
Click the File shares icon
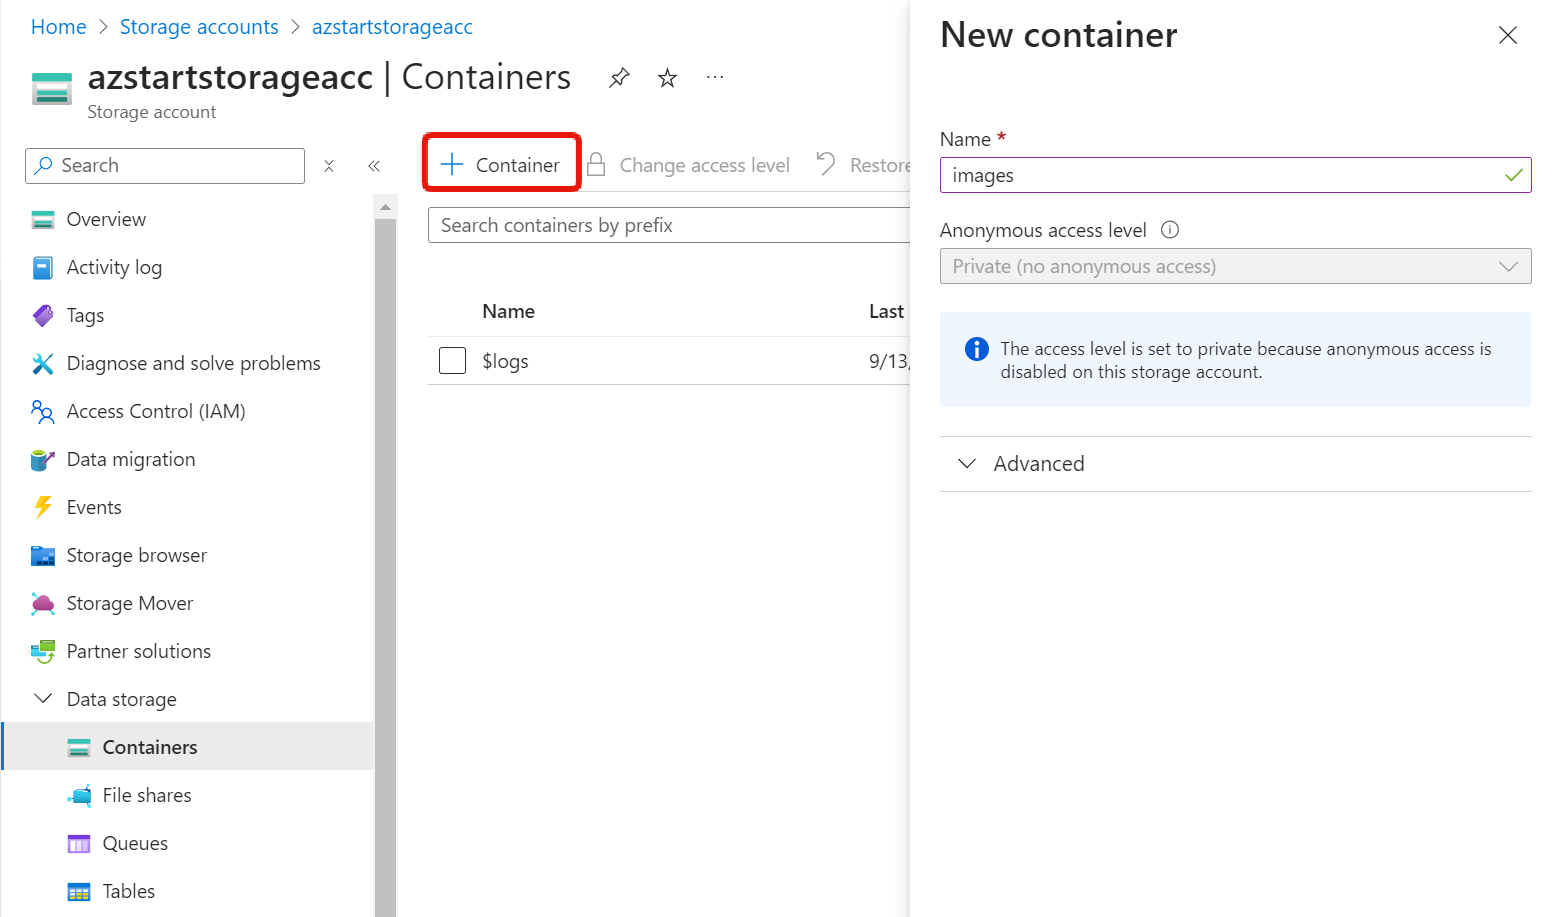pyautogui.click(x=79, y=796)
